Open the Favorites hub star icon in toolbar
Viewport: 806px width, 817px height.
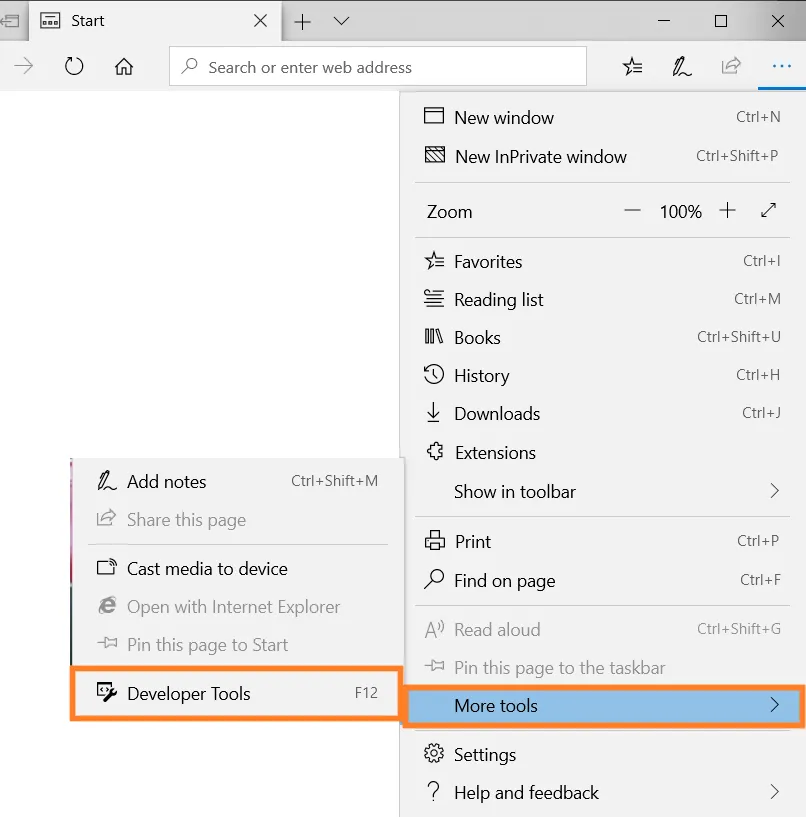[x=632, y=66]
